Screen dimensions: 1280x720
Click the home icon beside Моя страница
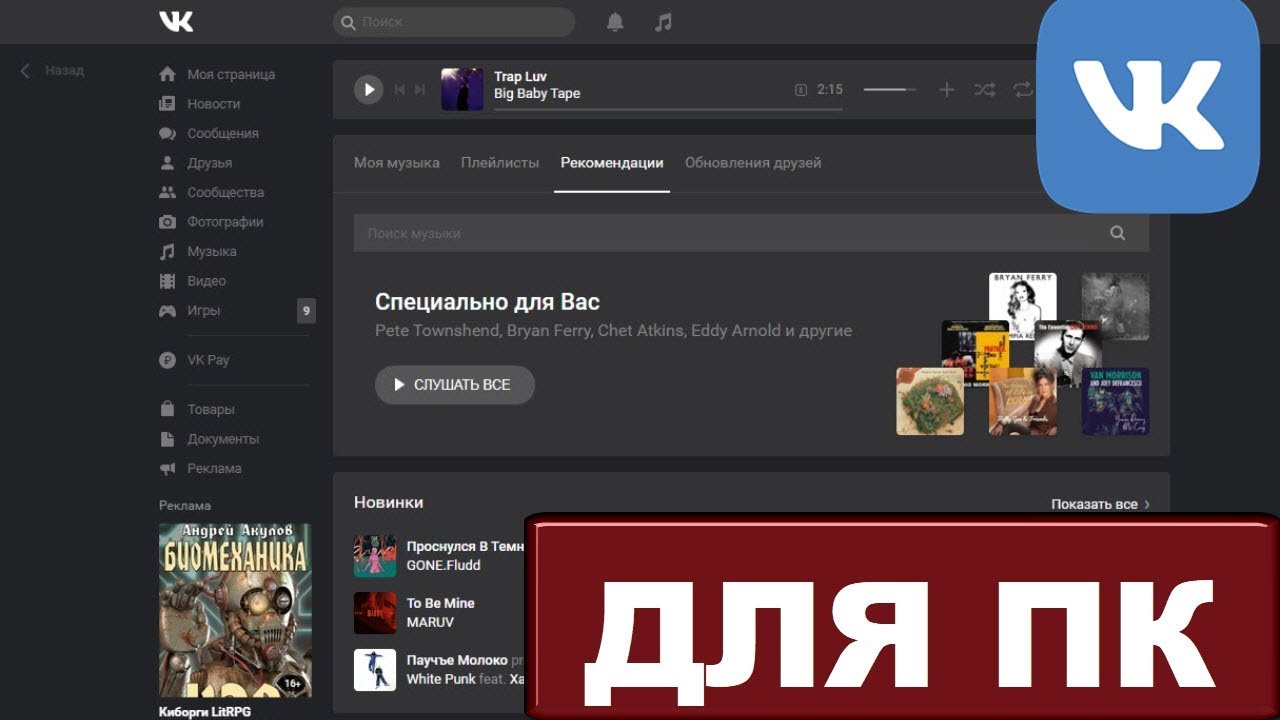pyautogui.click(x=168, y=74)
